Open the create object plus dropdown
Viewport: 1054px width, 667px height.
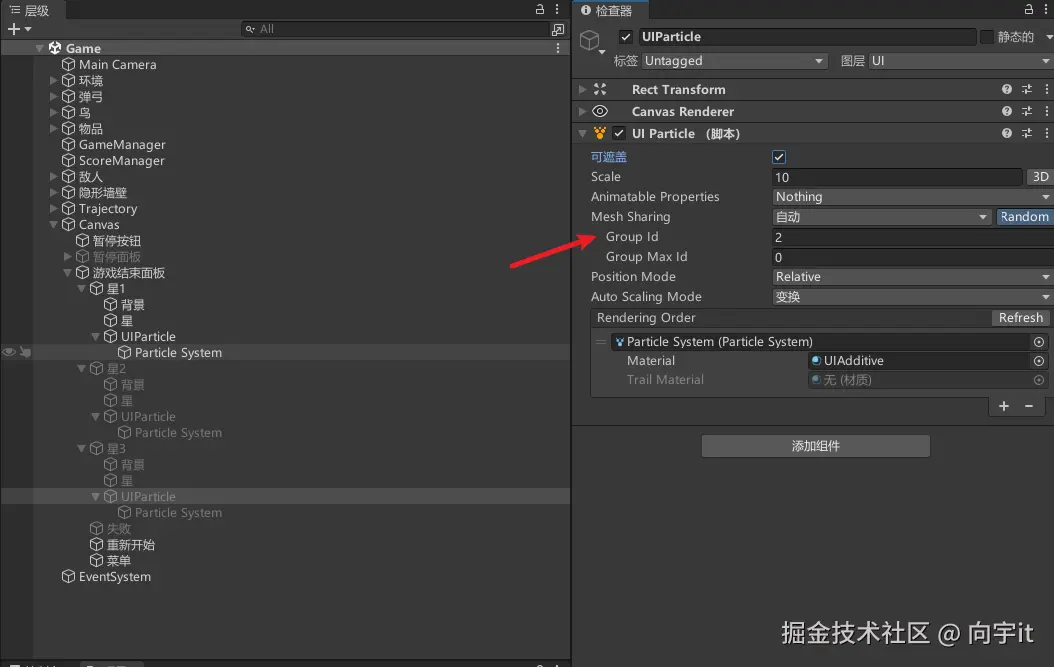(19, 29)
